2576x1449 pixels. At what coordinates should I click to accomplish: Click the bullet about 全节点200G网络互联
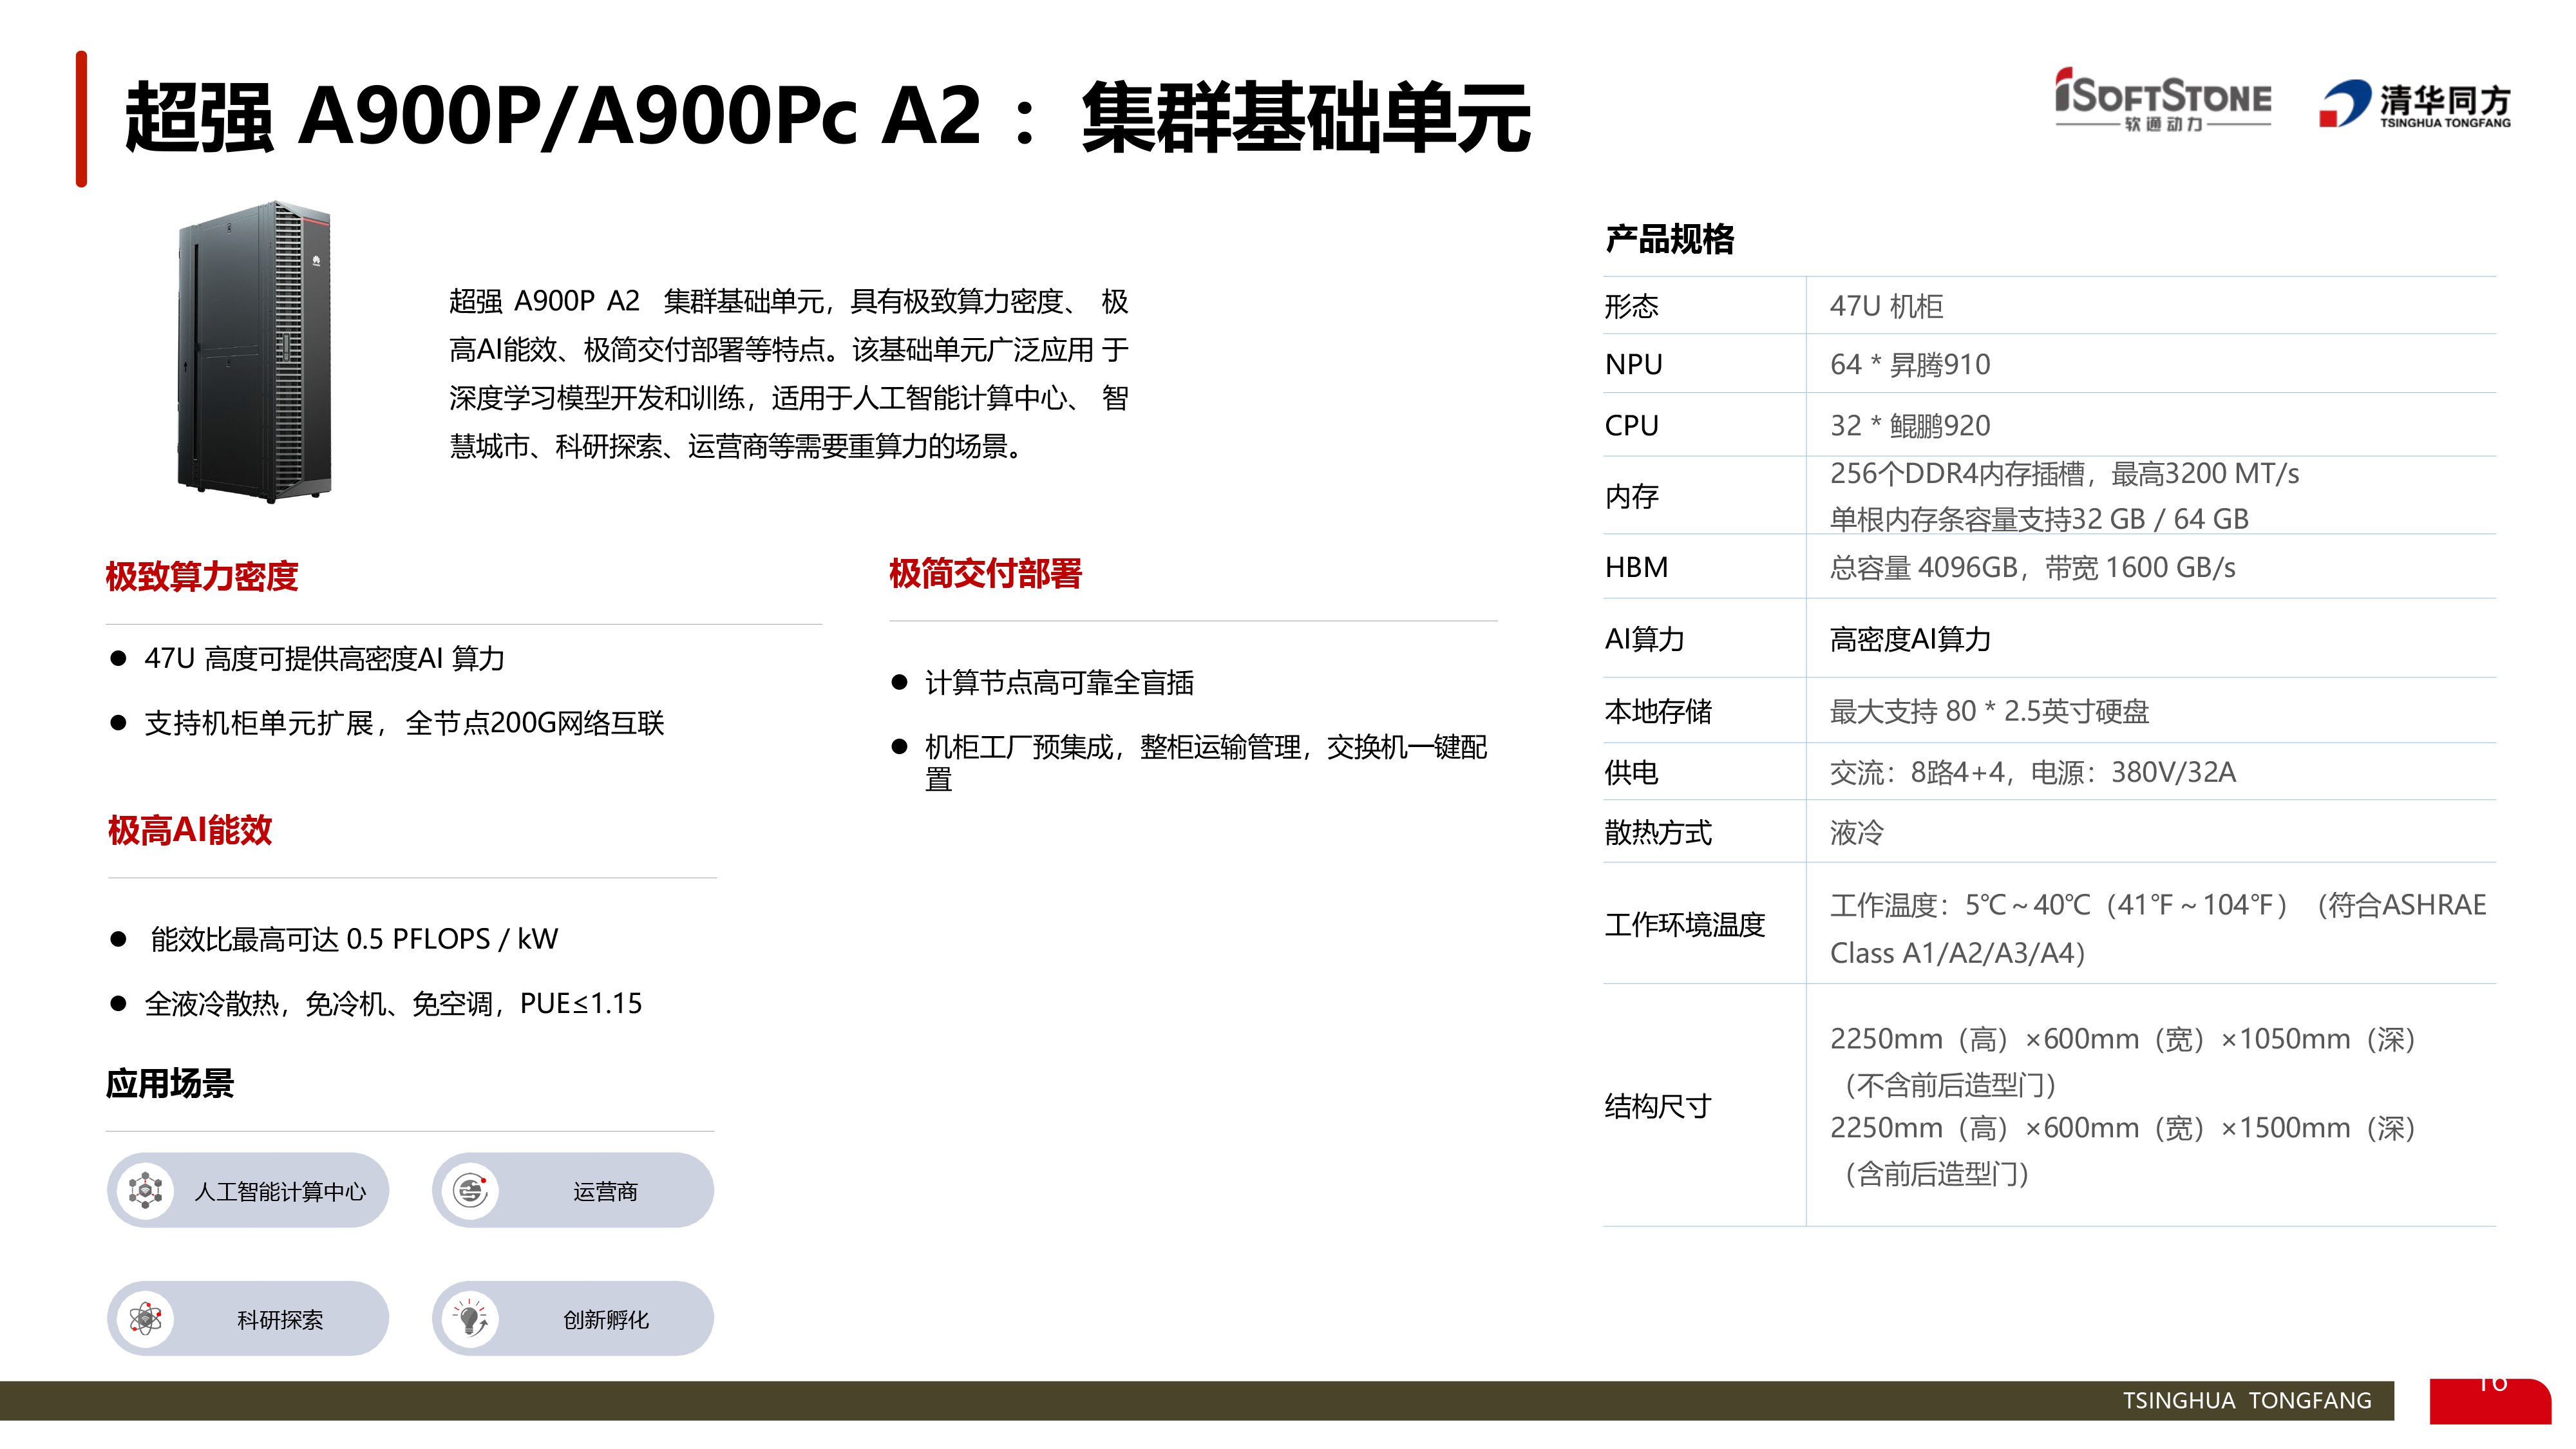coord(404,722)
